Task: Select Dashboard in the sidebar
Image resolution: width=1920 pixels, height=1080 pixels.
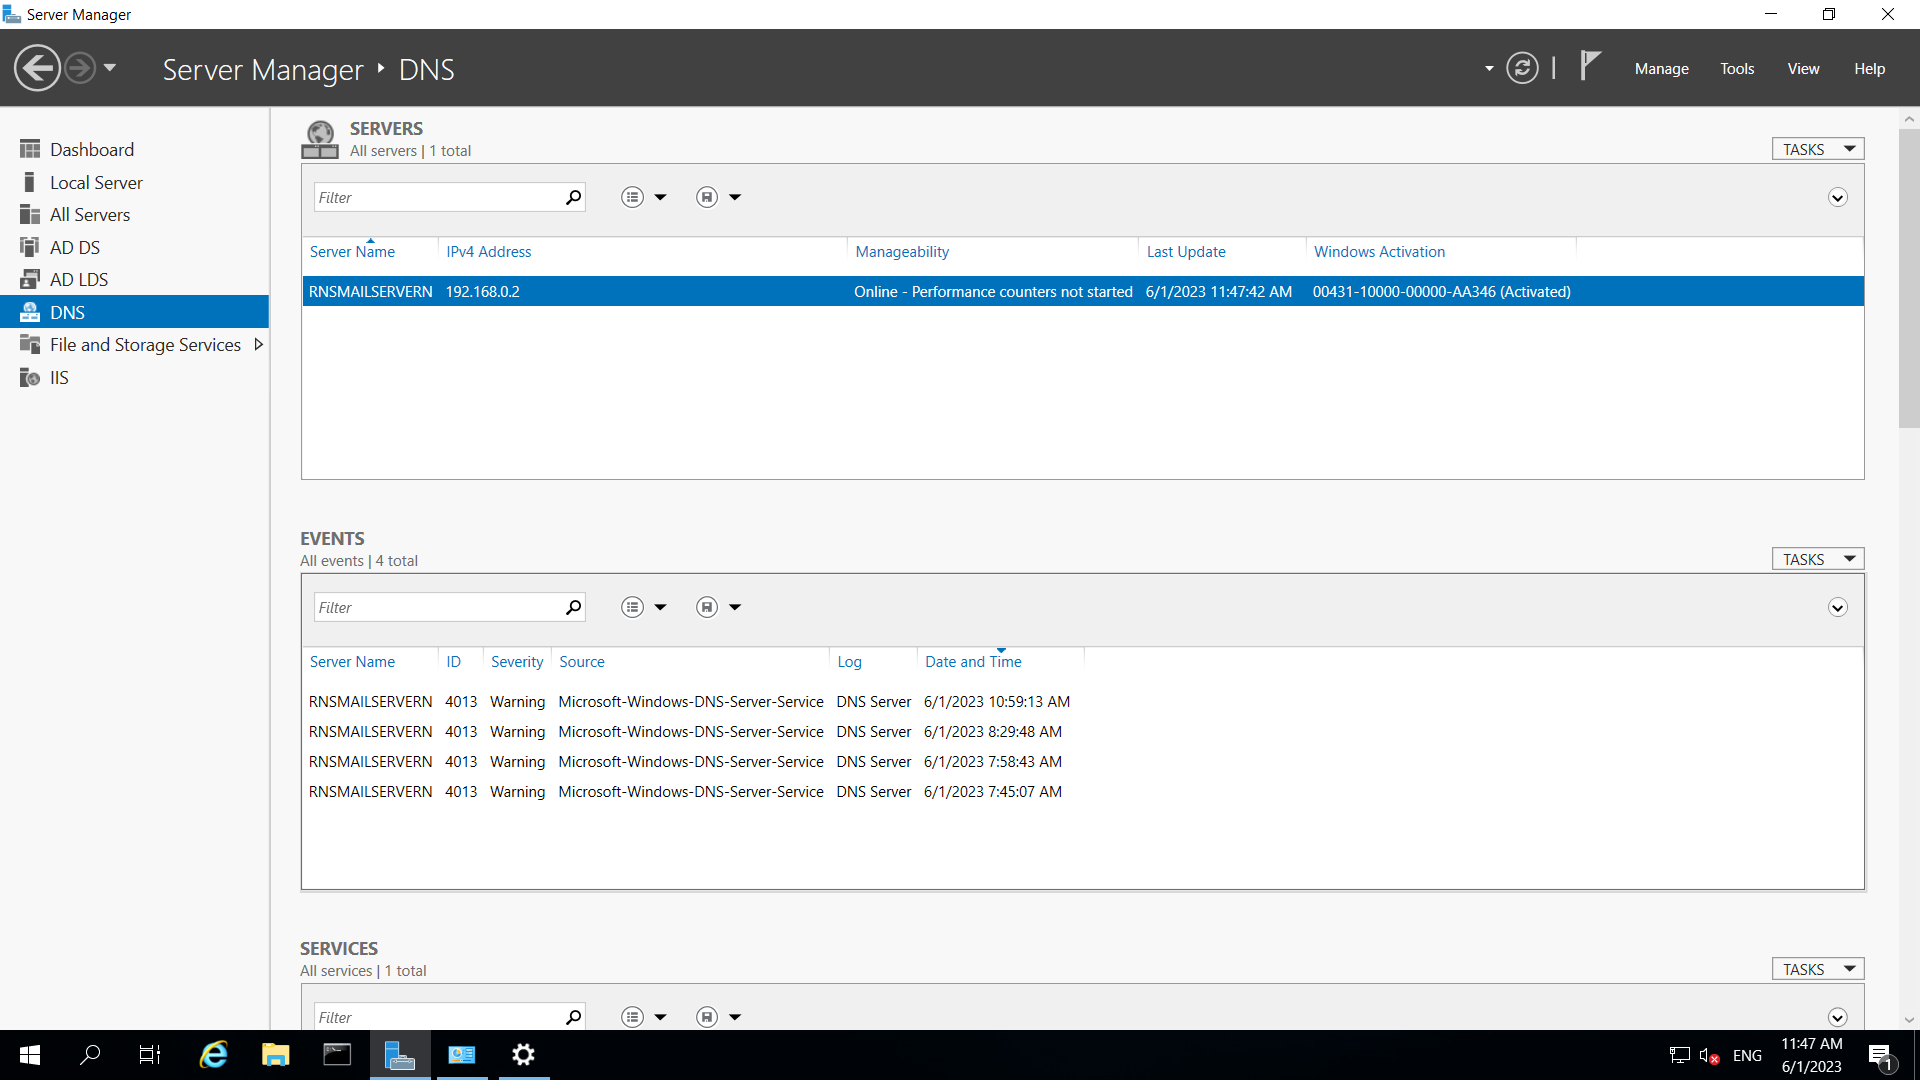Action: tap(134, 149)
